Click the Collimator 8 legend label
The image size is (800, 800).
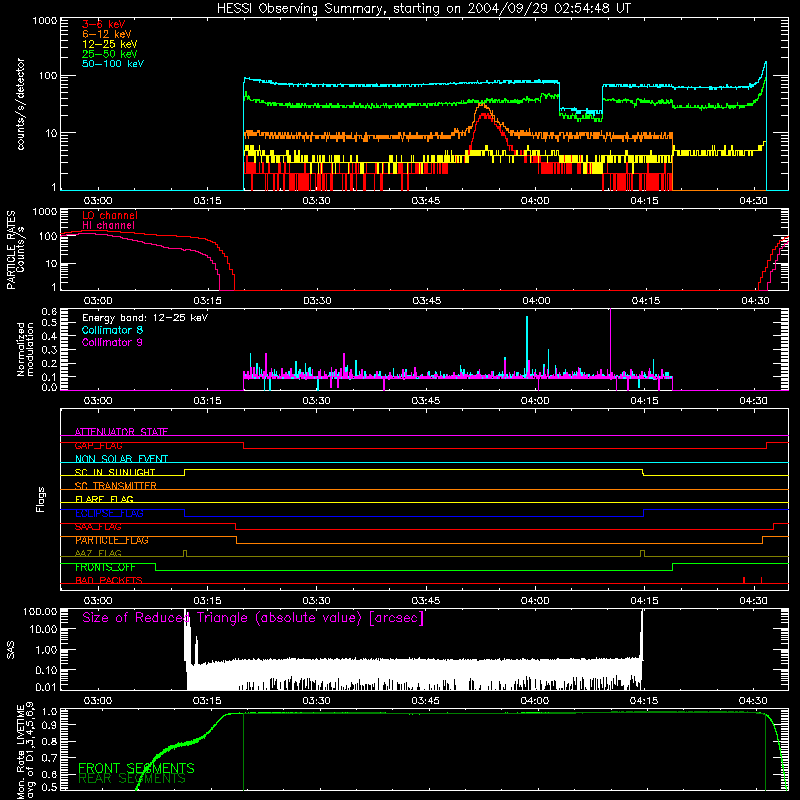tap(112, 330)
